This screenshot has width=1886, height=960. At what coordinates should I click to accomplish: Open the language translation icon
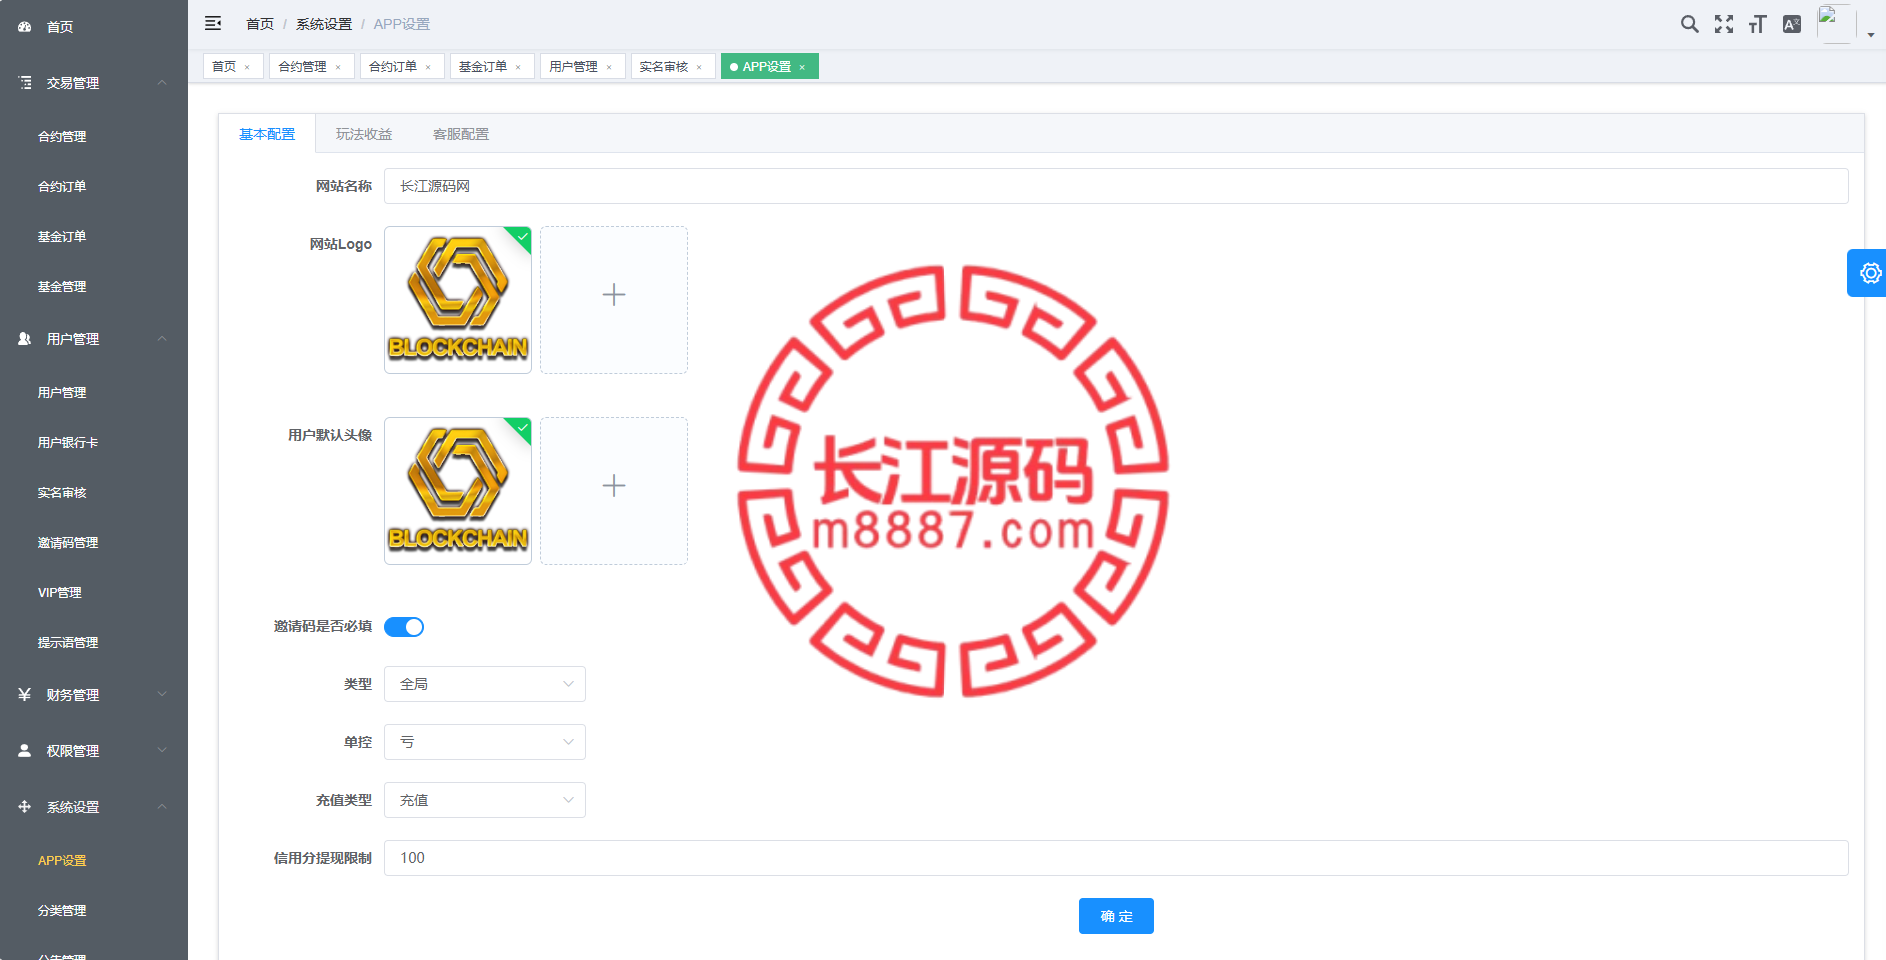pyautogui.click(x=1791, y=24)
